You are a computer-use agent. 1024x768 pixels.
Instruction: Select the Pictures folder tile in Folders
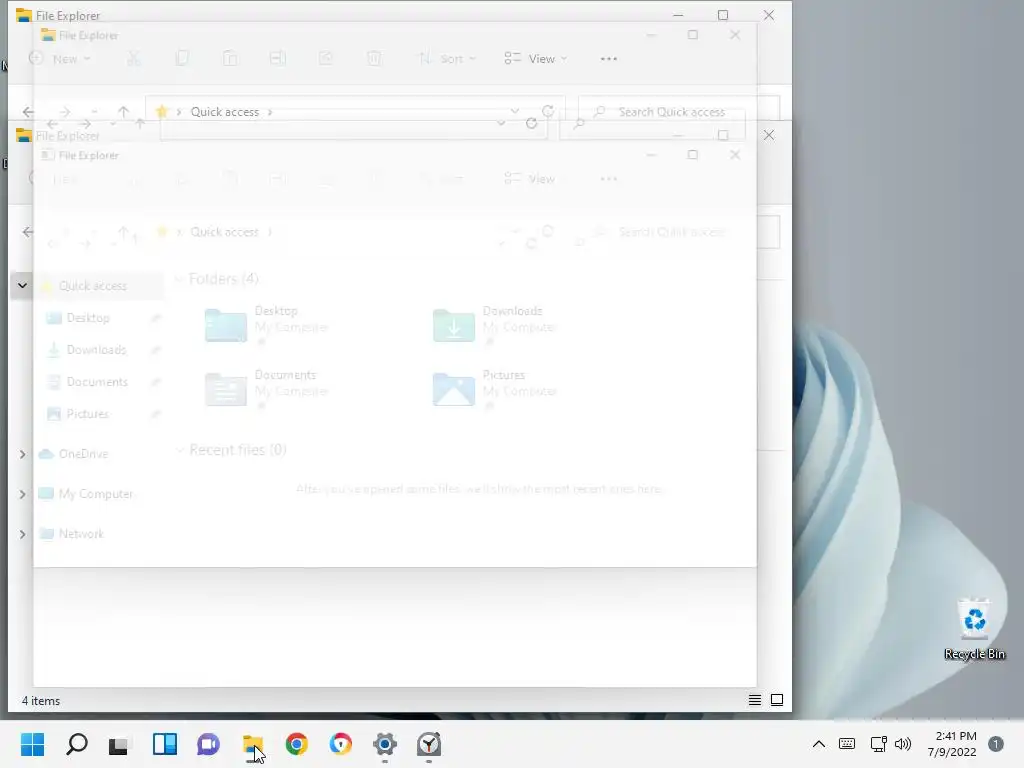pos(494,389)
